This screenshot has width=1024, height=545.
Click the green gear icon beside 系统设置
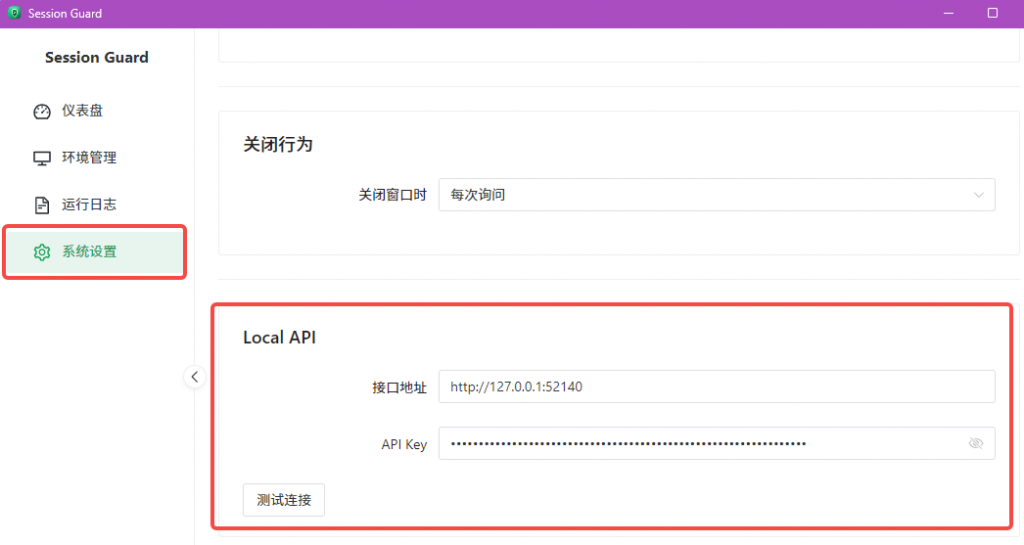[x=42, y=252]
